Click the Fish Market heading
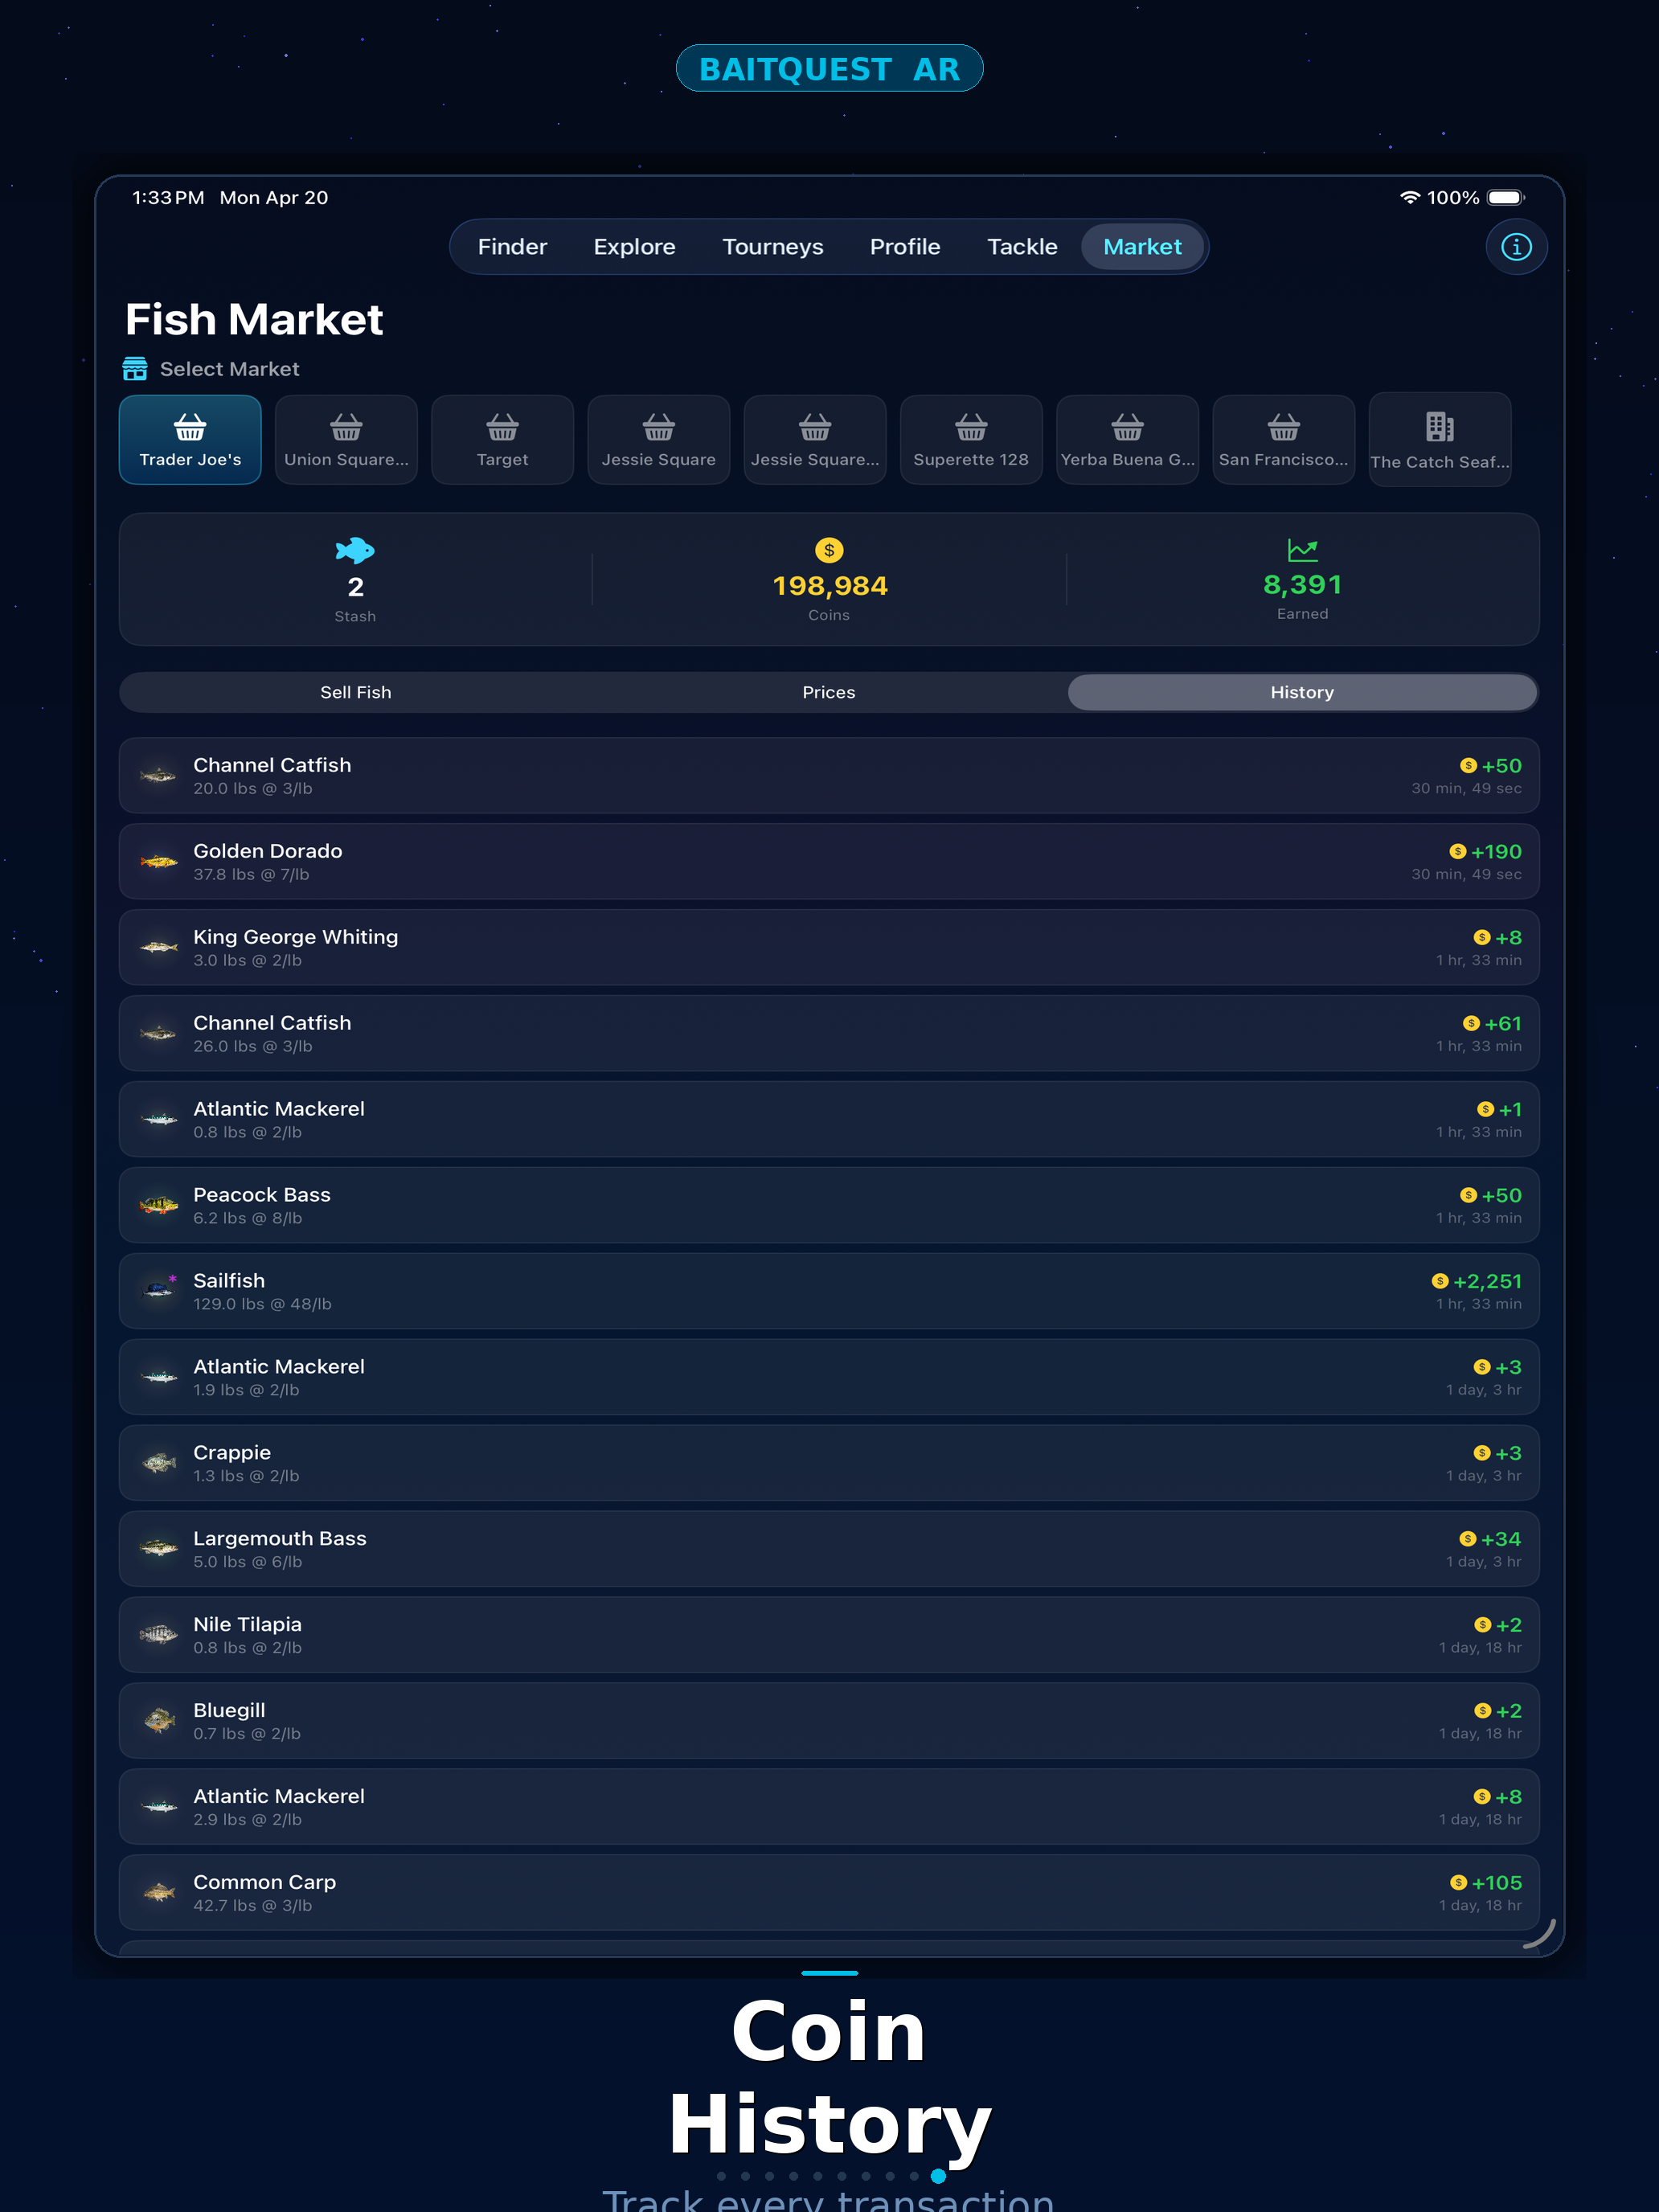 (254, 320)
